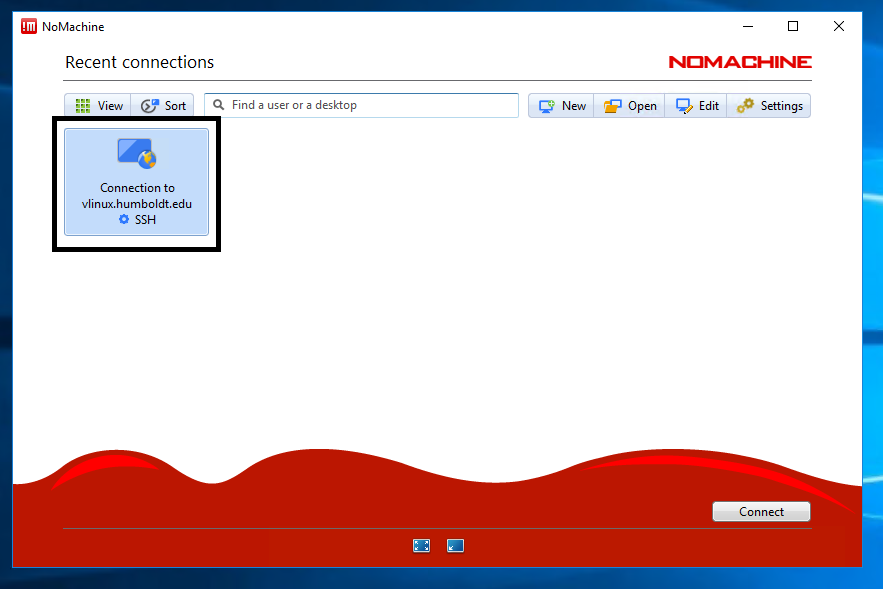Click the windowed mode icon at the bottom
This screenshot has height=589, width=883.
point(455,546)
